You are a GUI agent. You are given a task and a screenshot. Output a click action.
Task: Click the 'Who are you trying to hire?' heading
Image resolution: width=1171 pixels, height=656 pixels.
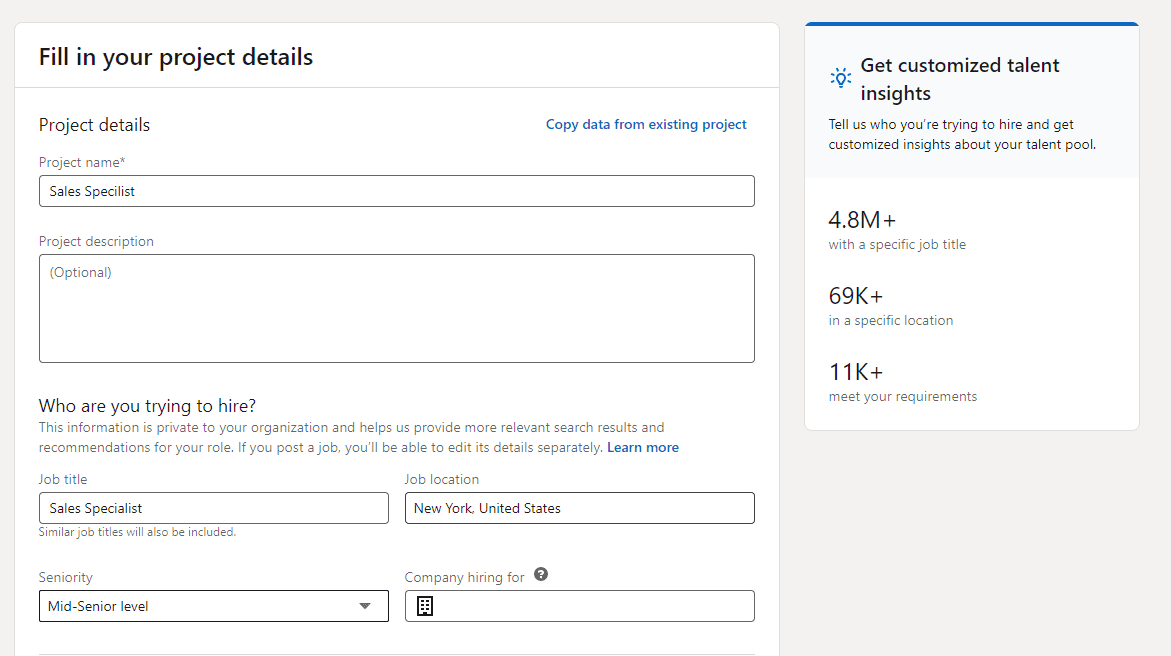[147, 406]
